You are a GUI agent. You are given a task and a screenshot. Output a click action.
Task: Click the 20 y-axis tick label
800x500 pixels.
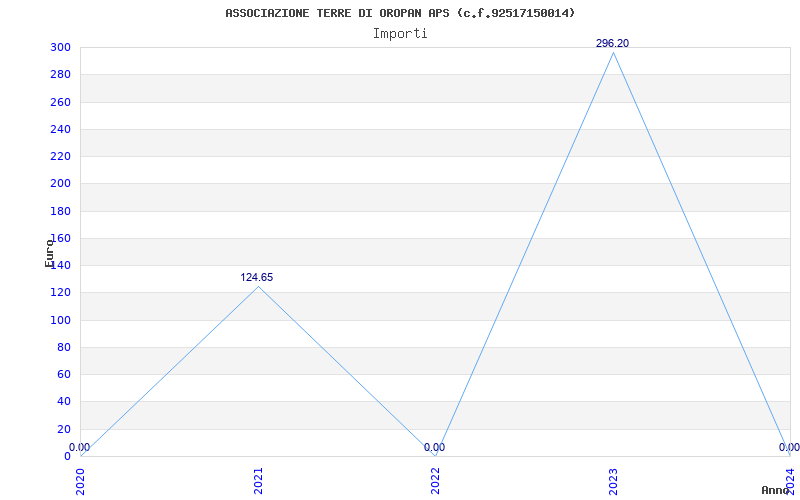64,429
